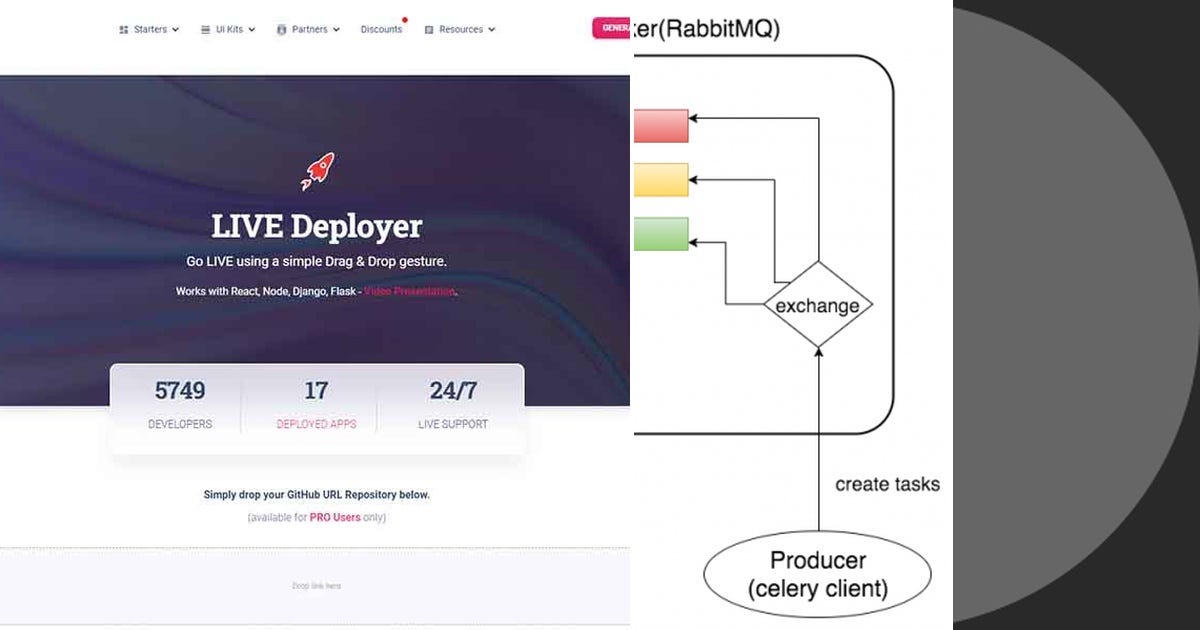The image size is (1200, 630).
Task: Open the UI Kits dropdown menu
Action: [228, 29]
